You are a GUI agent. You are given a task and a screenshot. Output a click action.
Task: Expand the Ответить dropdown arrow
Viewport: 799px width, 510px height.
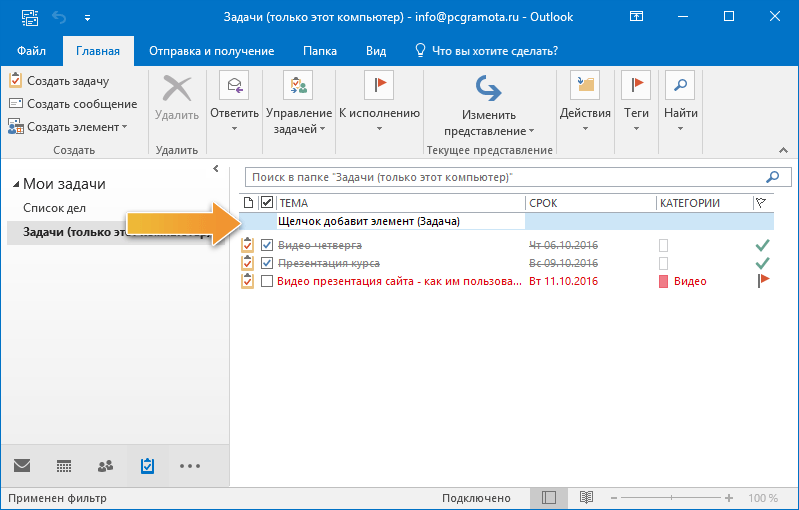[234, 129]
